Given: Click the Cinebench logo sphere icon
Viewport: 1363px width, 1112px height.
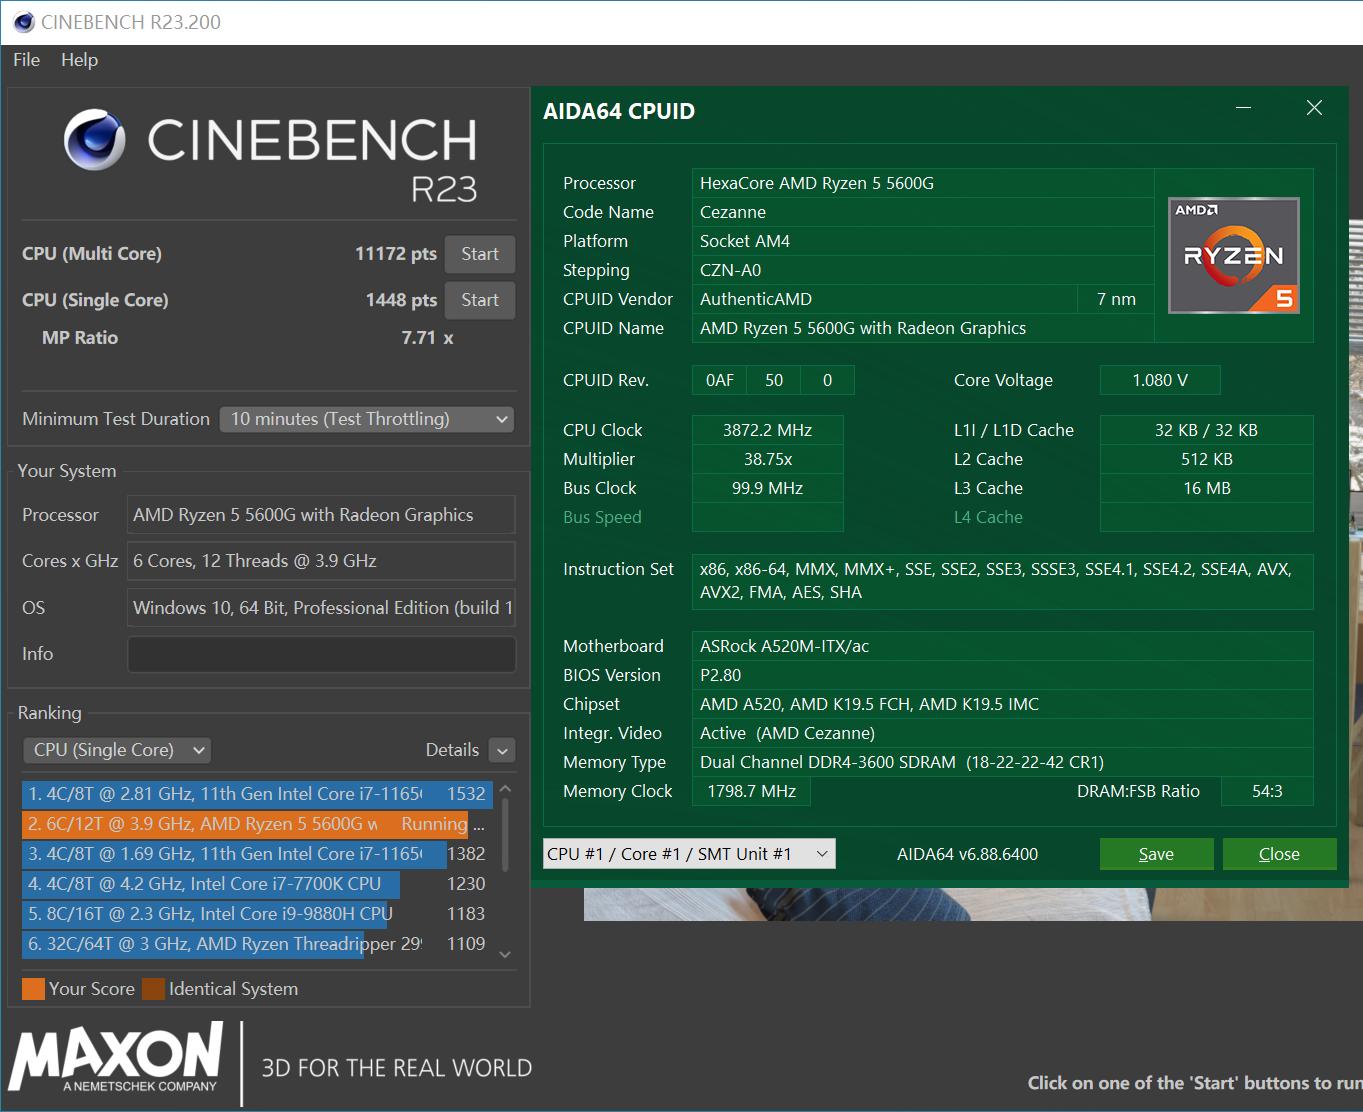Looking at the screenshot, I should (95, 140).
